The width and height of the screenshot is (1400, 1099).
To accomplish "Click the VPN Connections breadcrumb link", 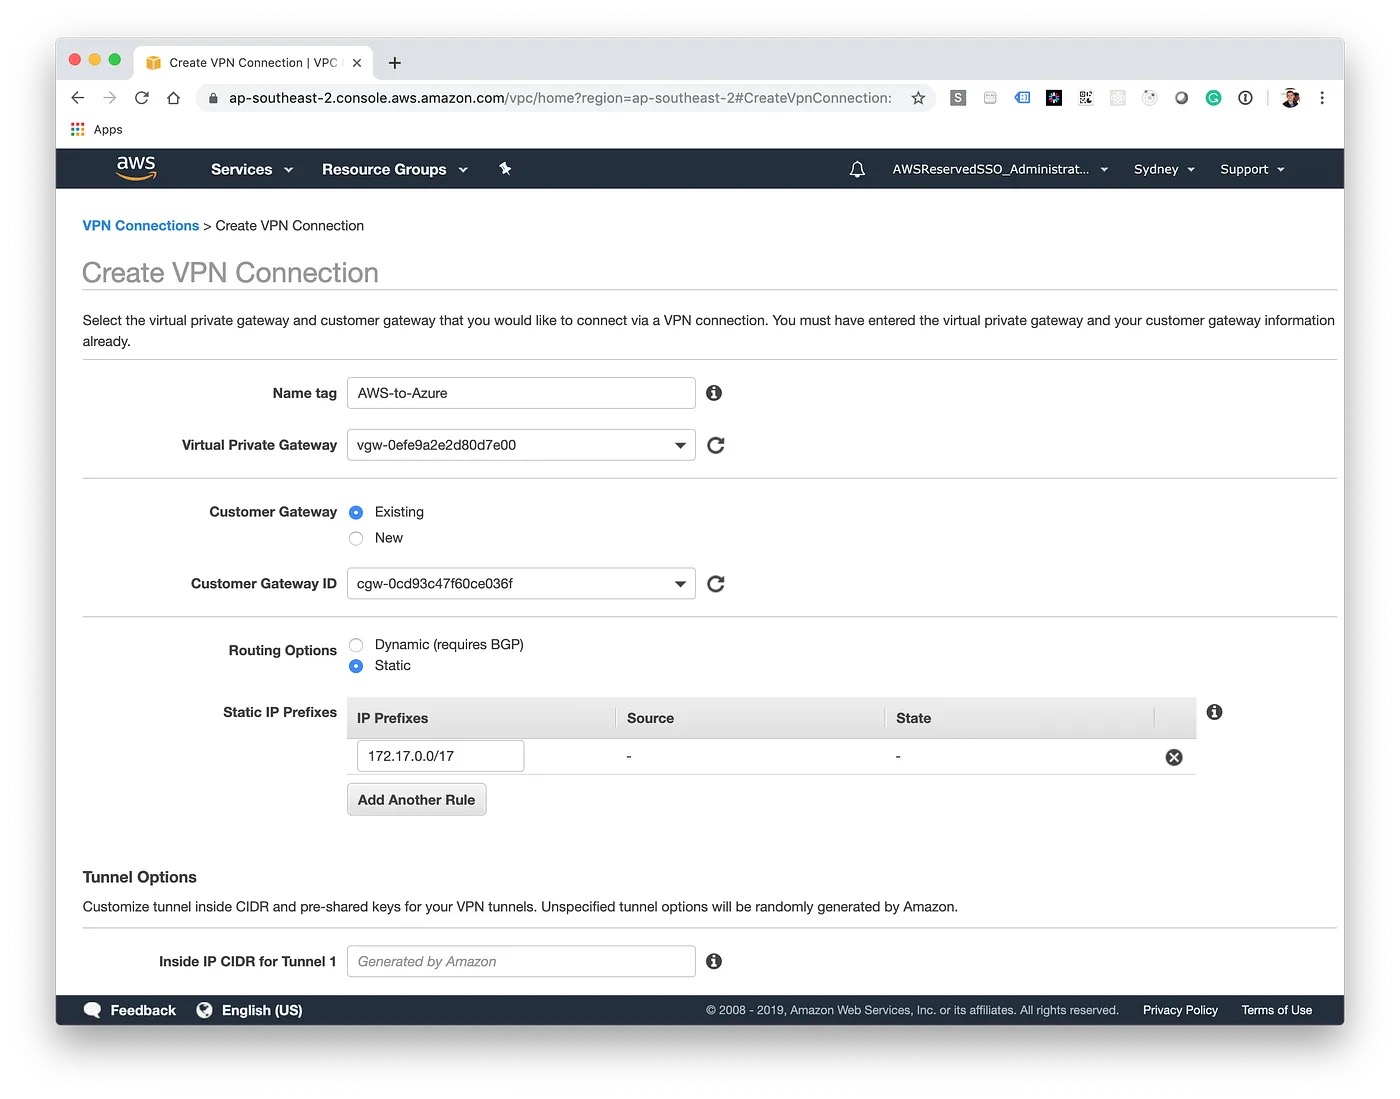I will pos(141,226).
